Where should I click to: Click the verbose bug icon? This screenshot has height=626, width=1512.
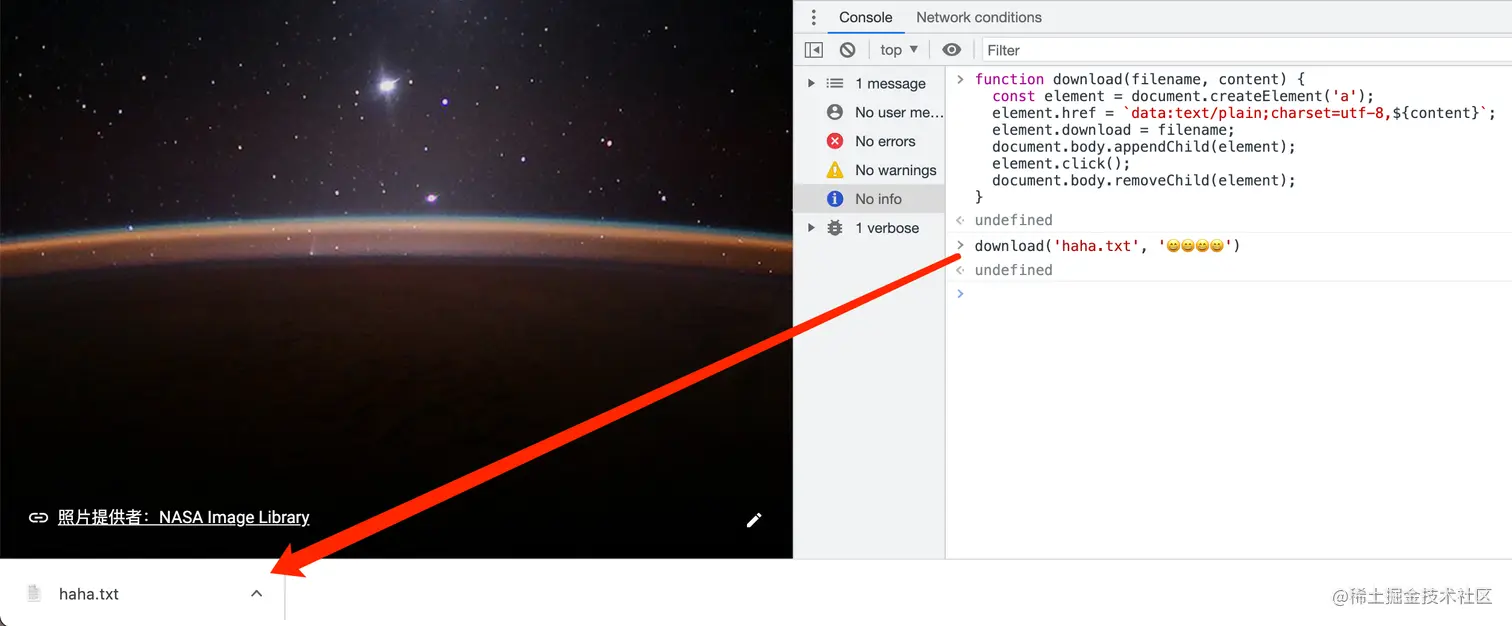coord(835,228)
